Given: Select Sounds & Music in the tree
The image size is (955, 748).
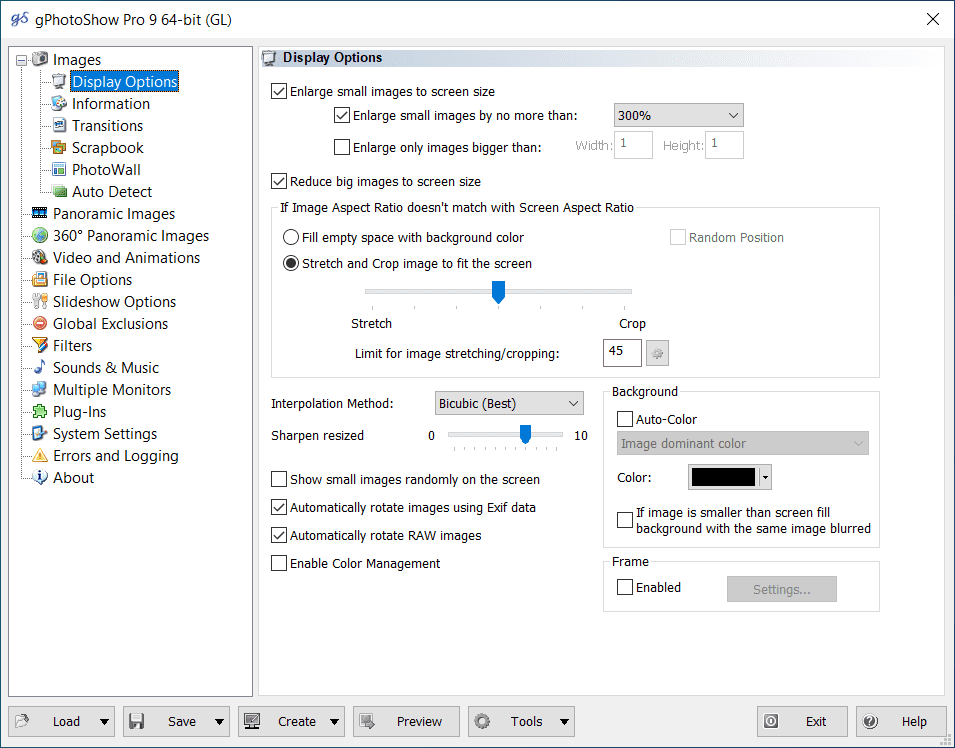Looking at the screenshot, I should tap(105, 367).
